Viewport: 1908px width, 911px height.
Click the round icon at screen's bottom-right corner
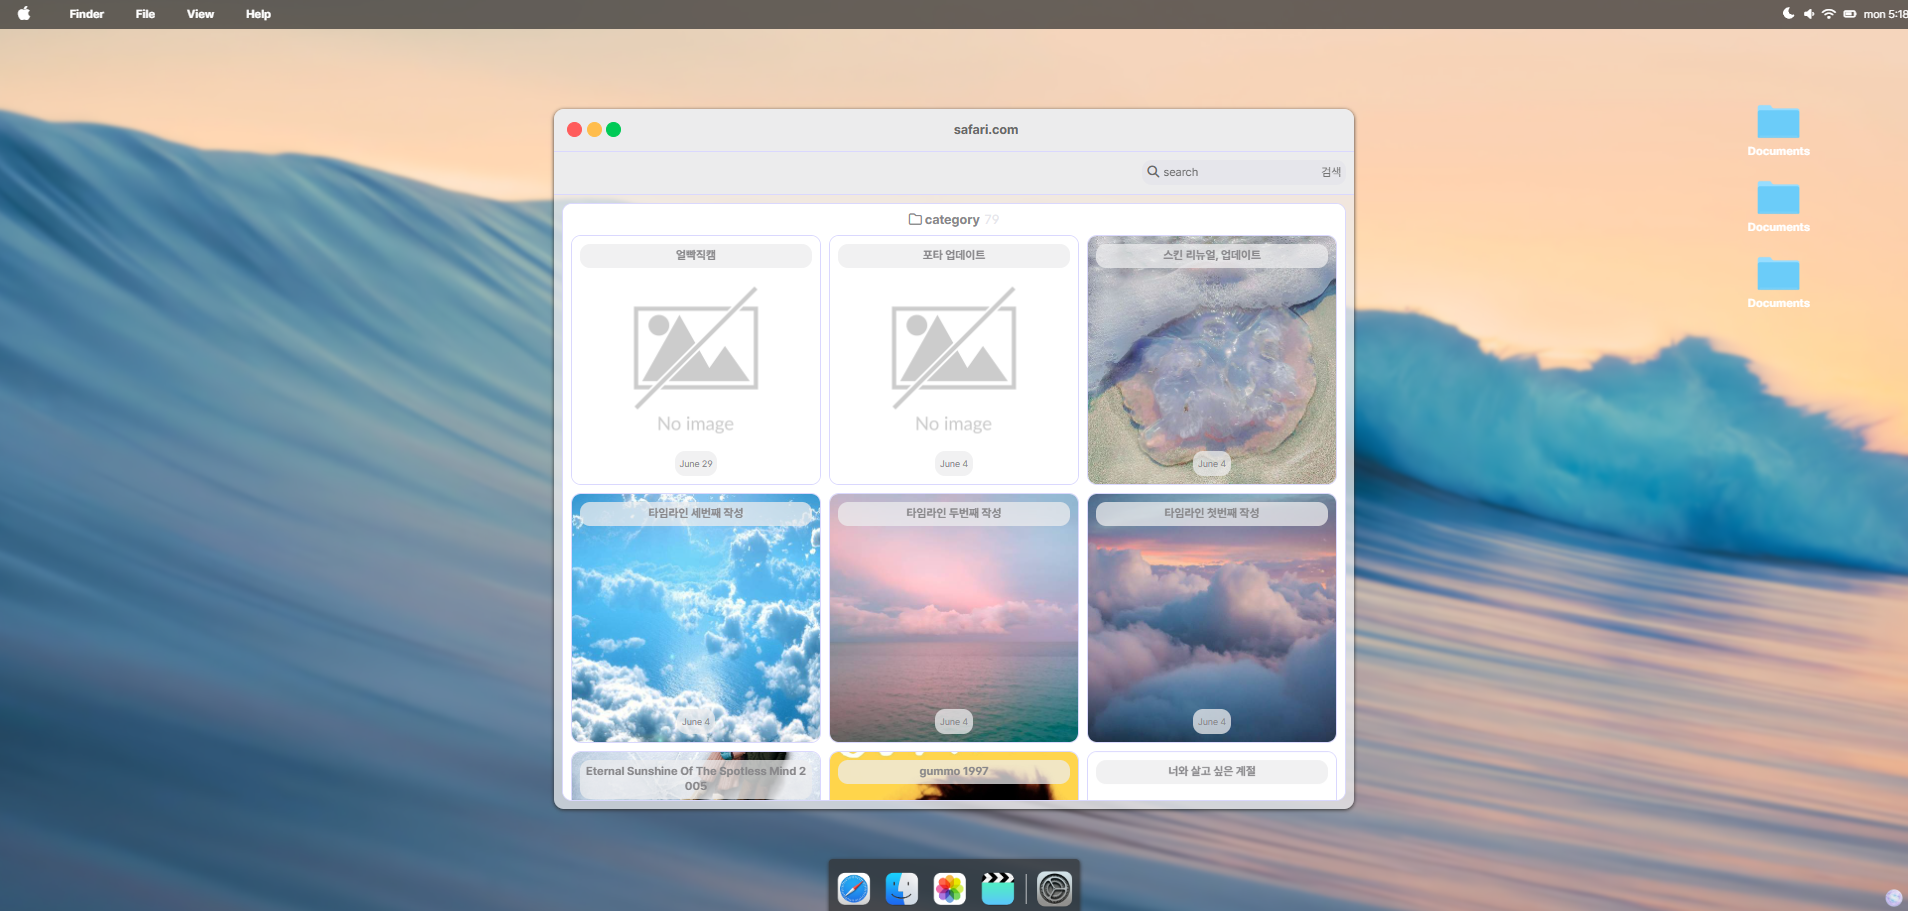[1894, 897]
